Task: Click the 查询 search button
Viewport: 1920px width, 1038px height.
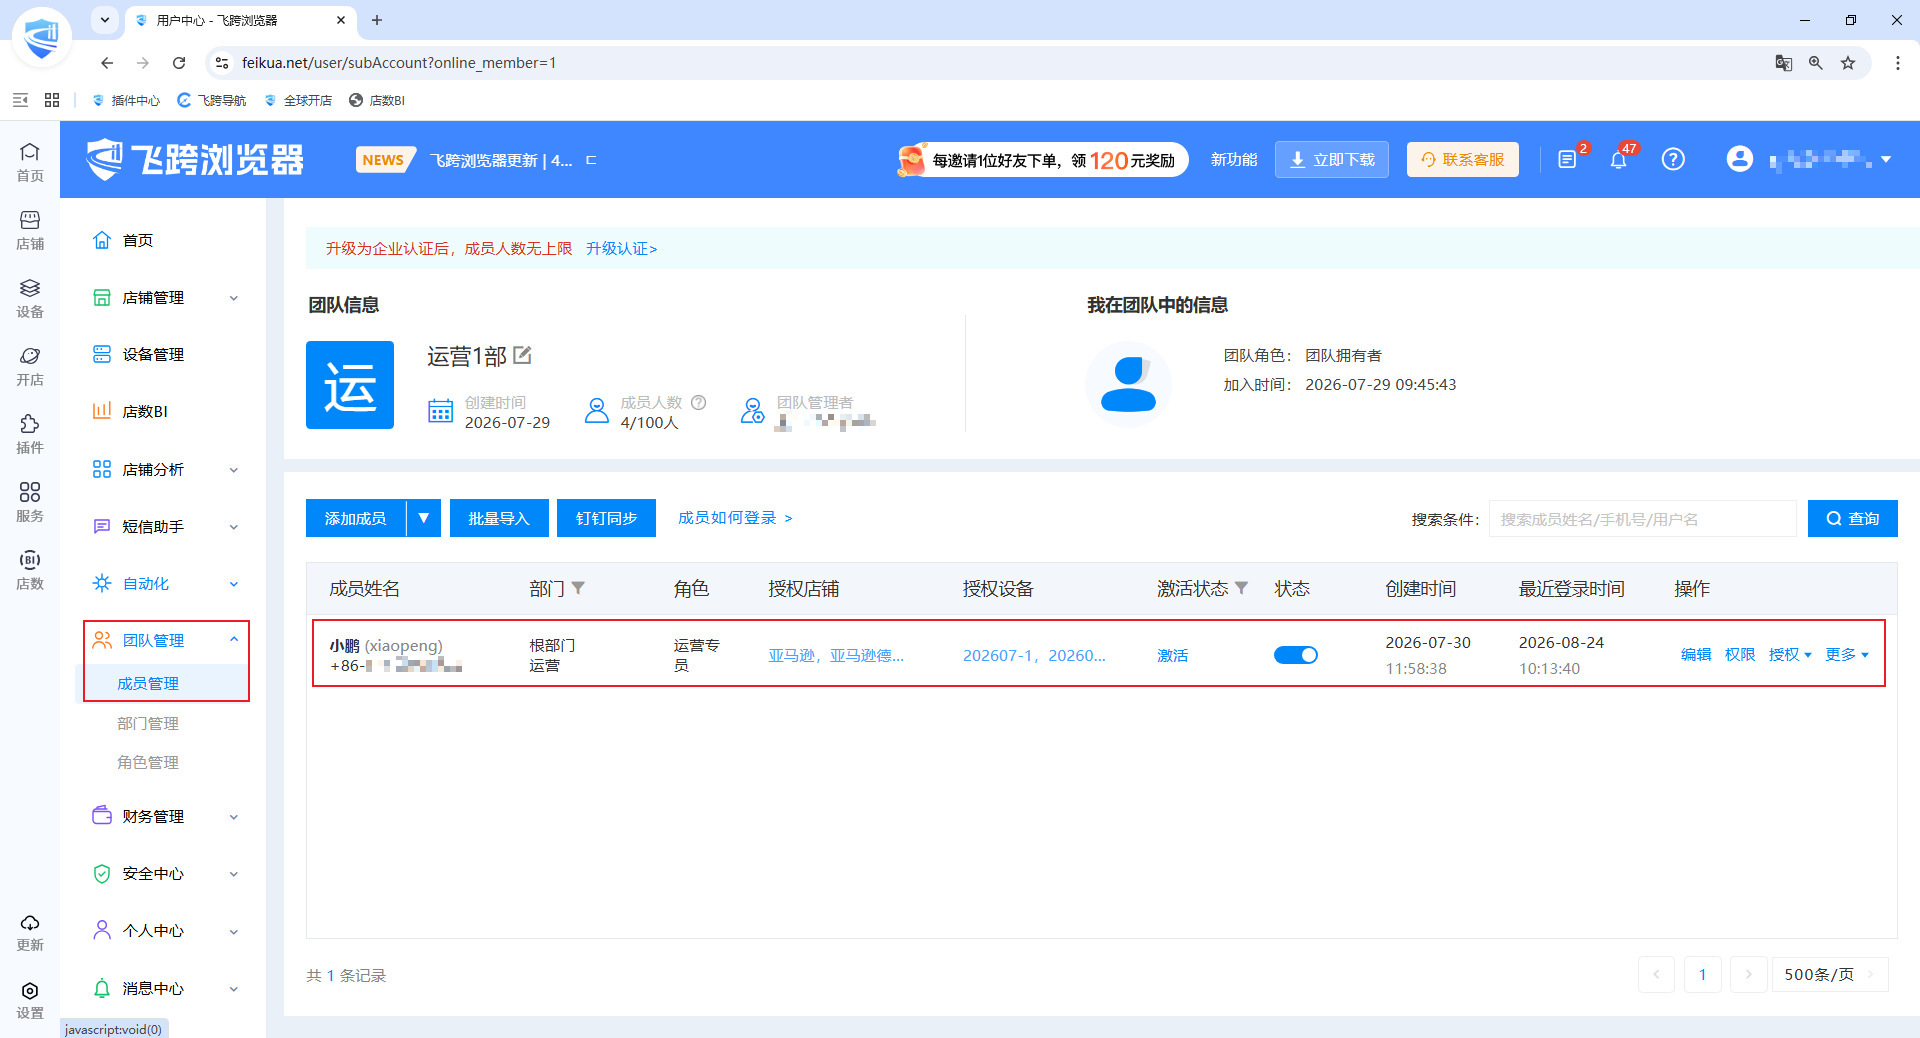Action: coord(1852,518)
